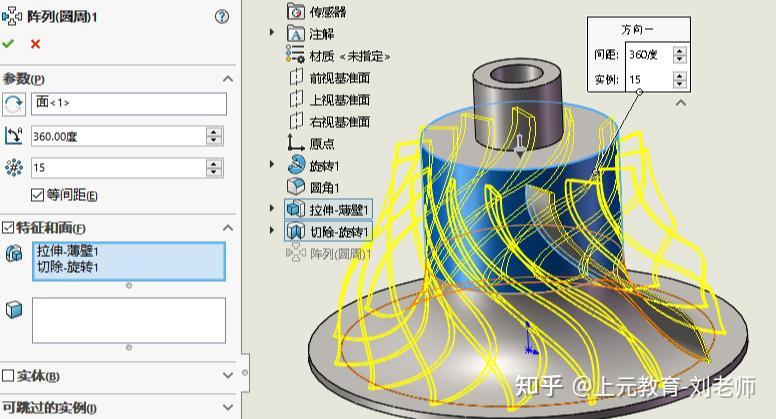The width and height of the screenshot is (776, 419).
Task: Collapse the 特征和面 section chevron
Action: point(228,228)
